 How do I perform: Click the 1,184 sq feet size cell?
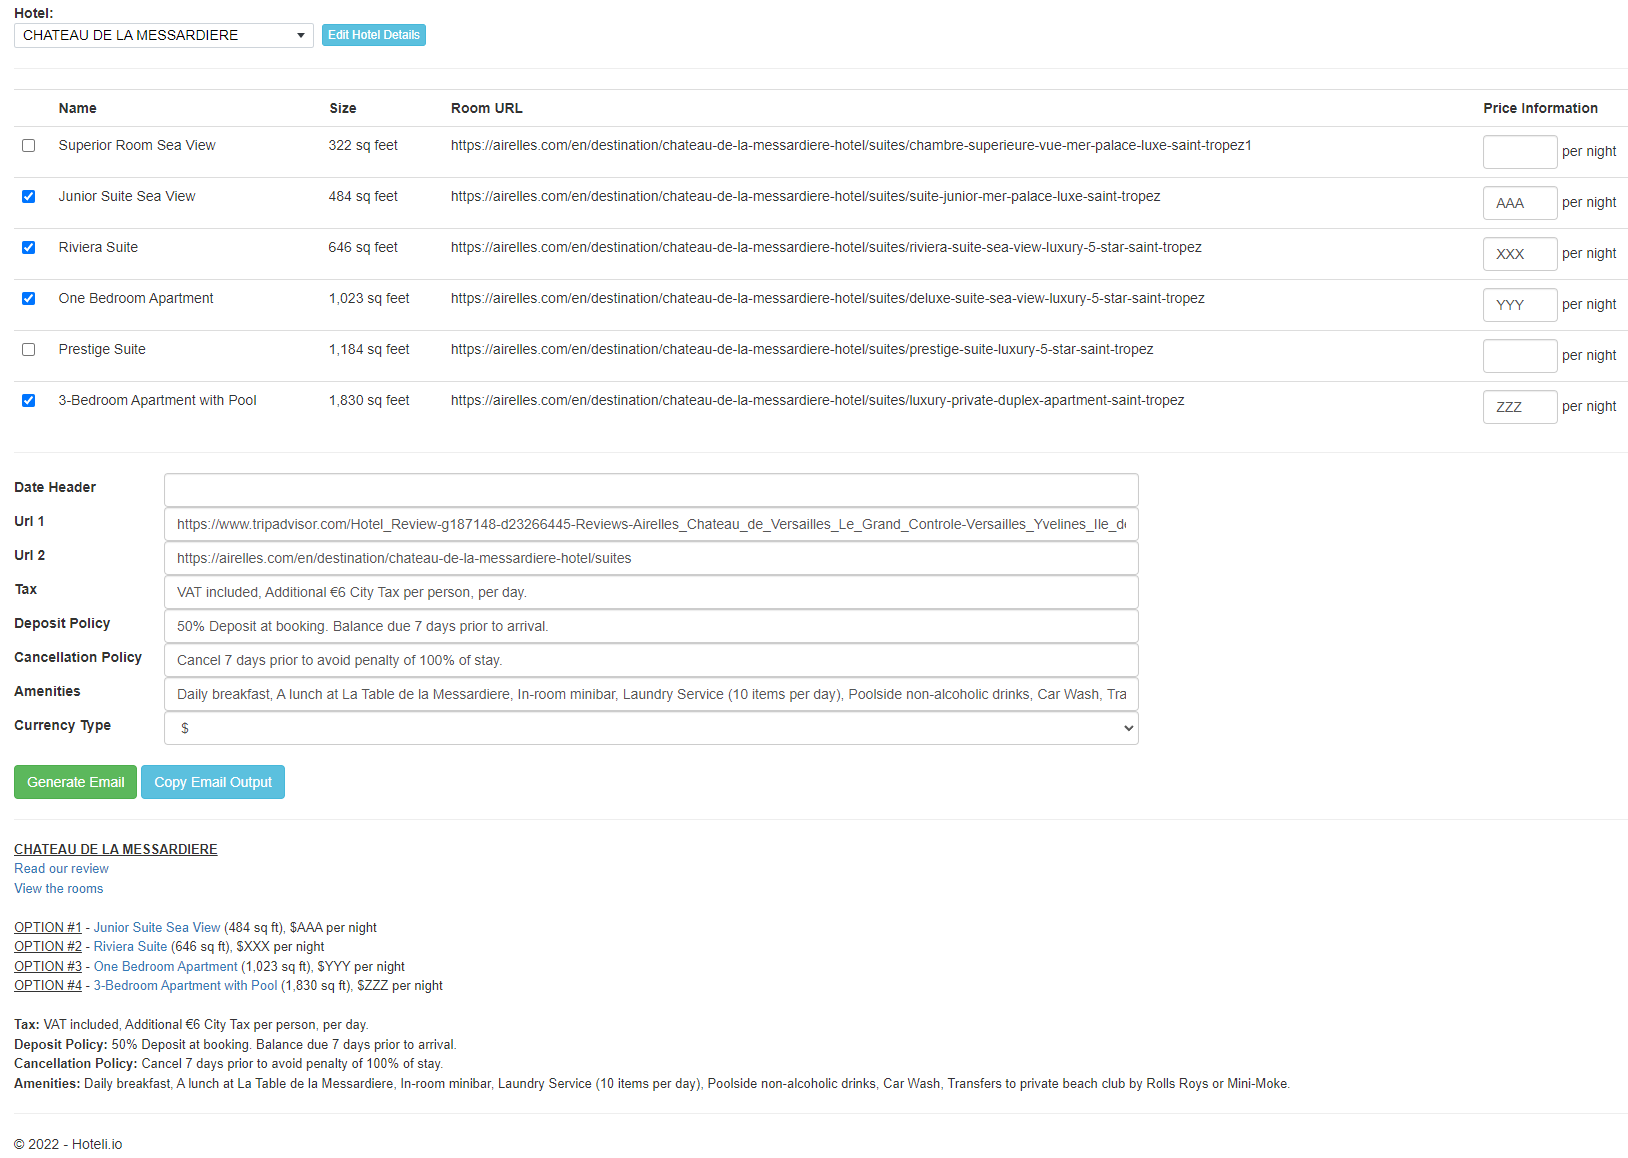369,350
